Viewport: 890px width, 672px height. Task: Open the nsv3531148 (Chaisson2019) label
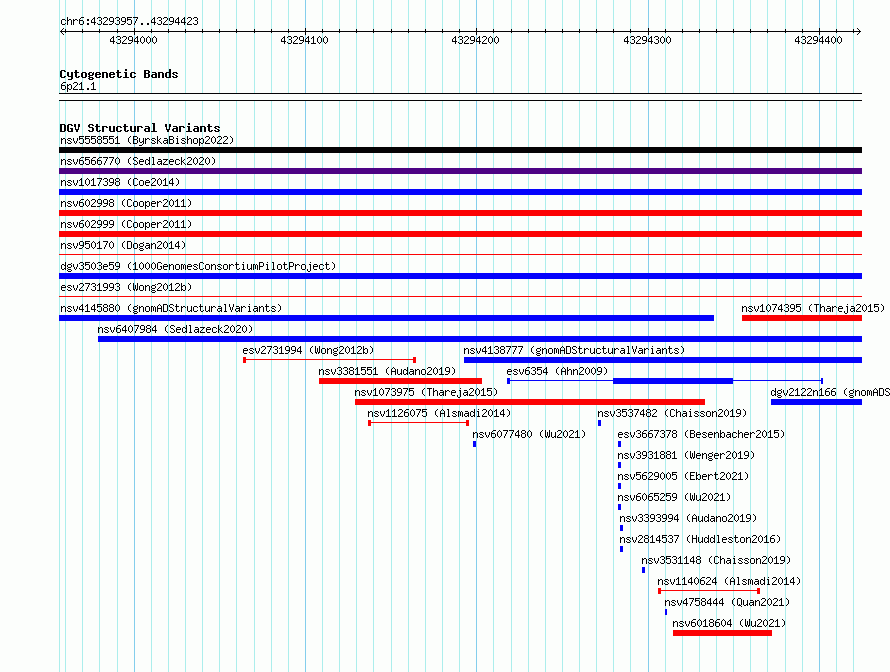pyautogui.click(x=716, y=560)
